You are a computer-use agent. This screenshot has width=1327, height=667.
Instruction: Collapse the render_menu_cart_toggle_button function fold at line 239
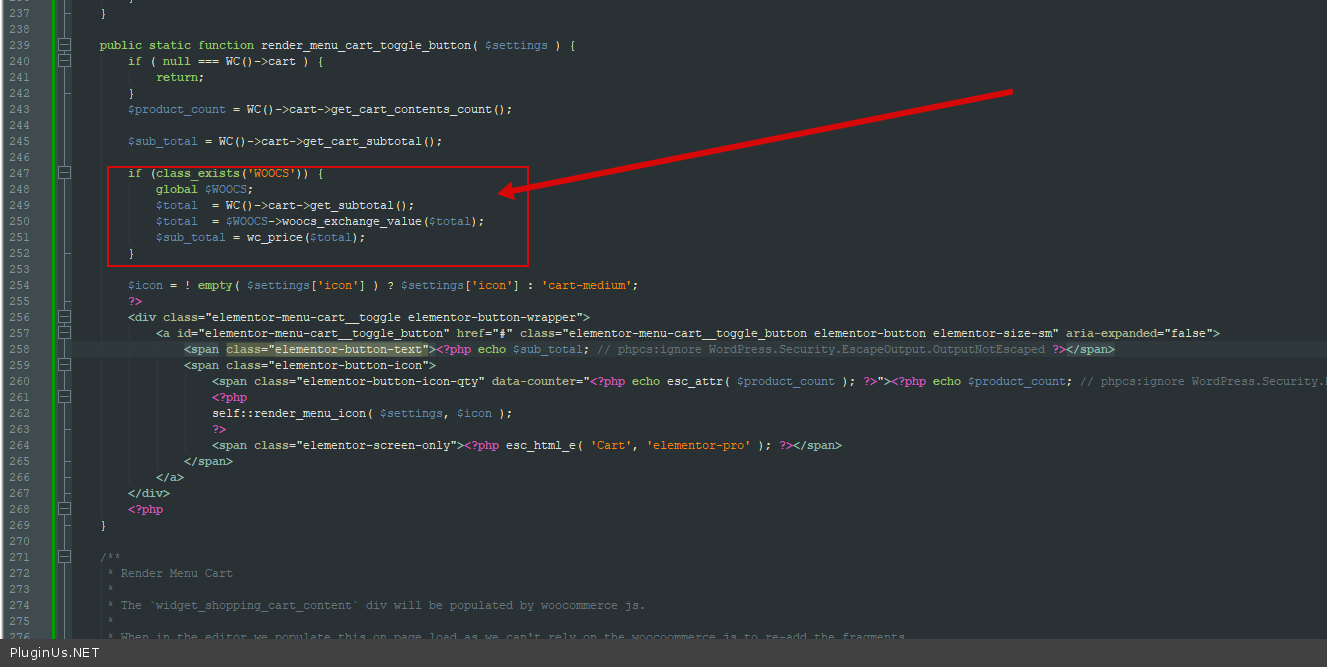[x=64, y=45]
